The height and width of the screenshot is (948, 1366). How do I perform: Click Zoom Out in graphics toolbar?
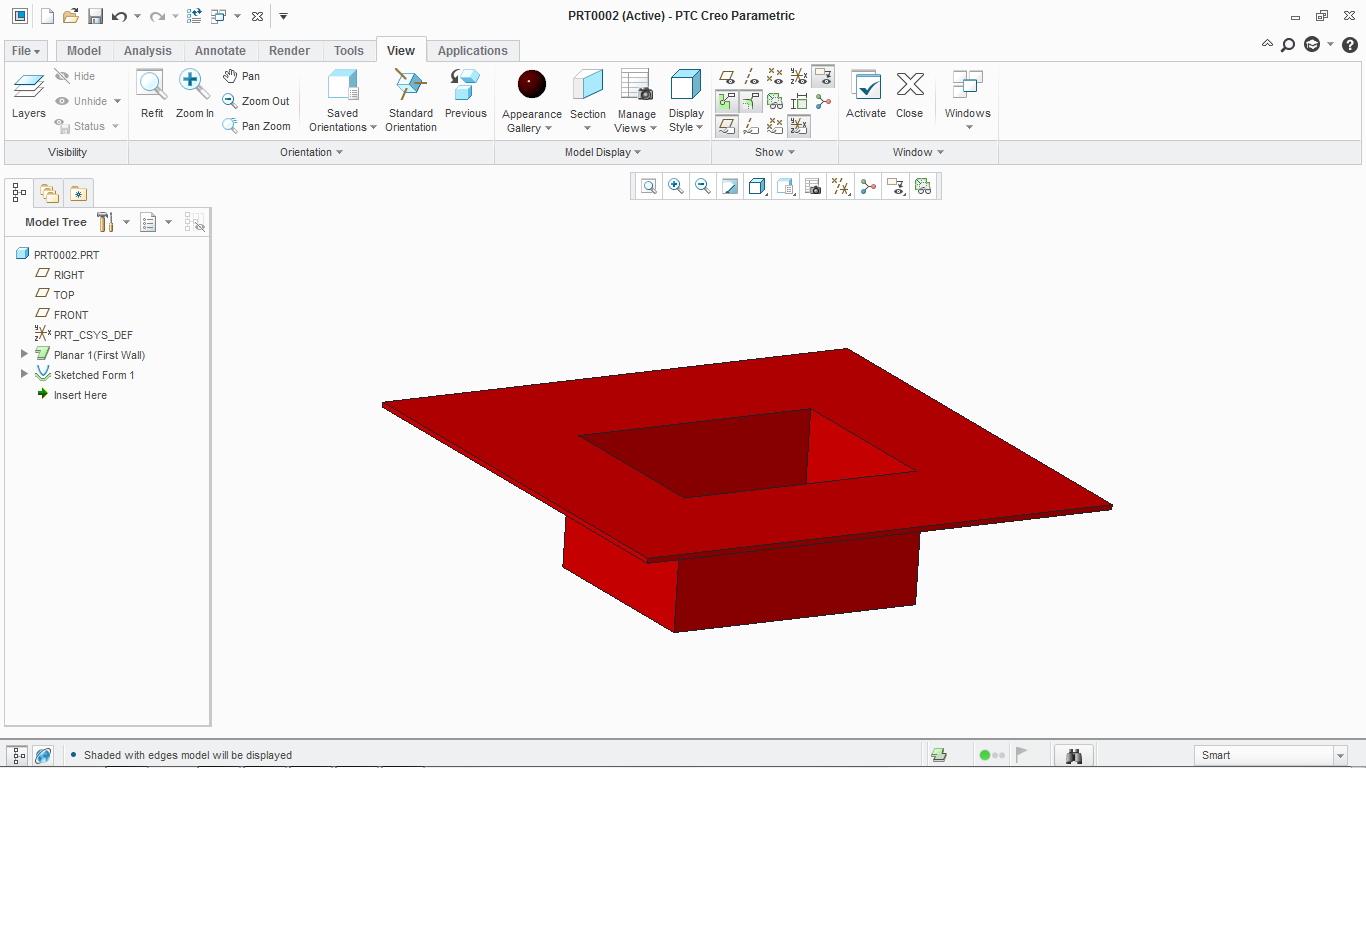click(703, 186)
